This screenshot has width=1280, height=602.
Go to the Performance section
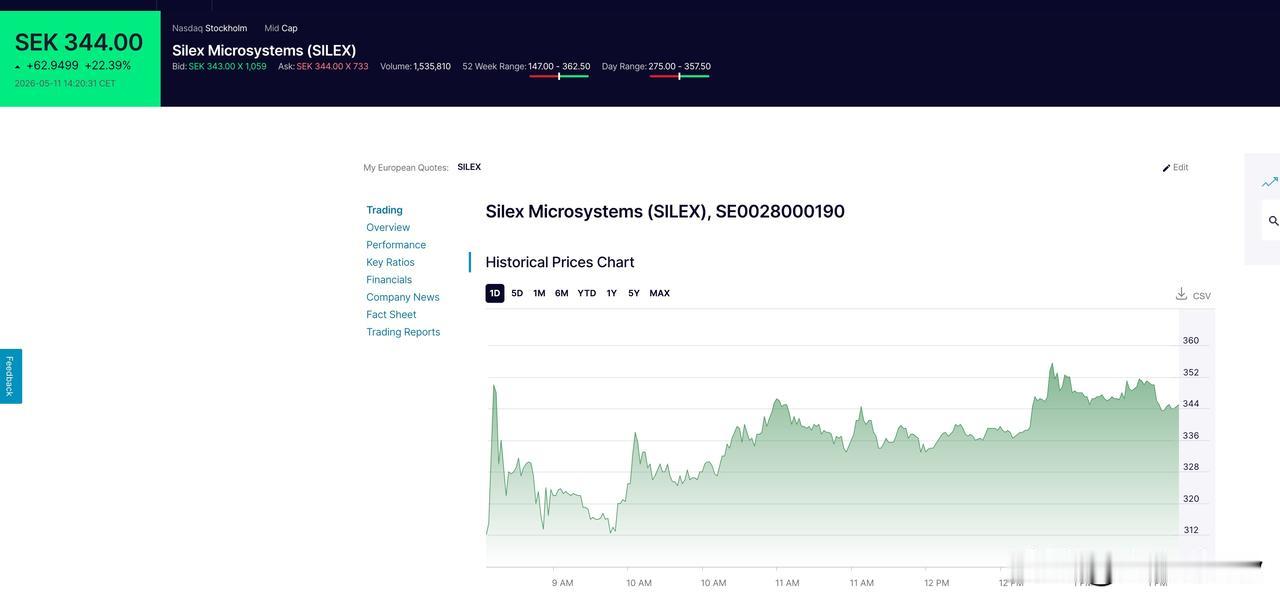click(396, 245)
